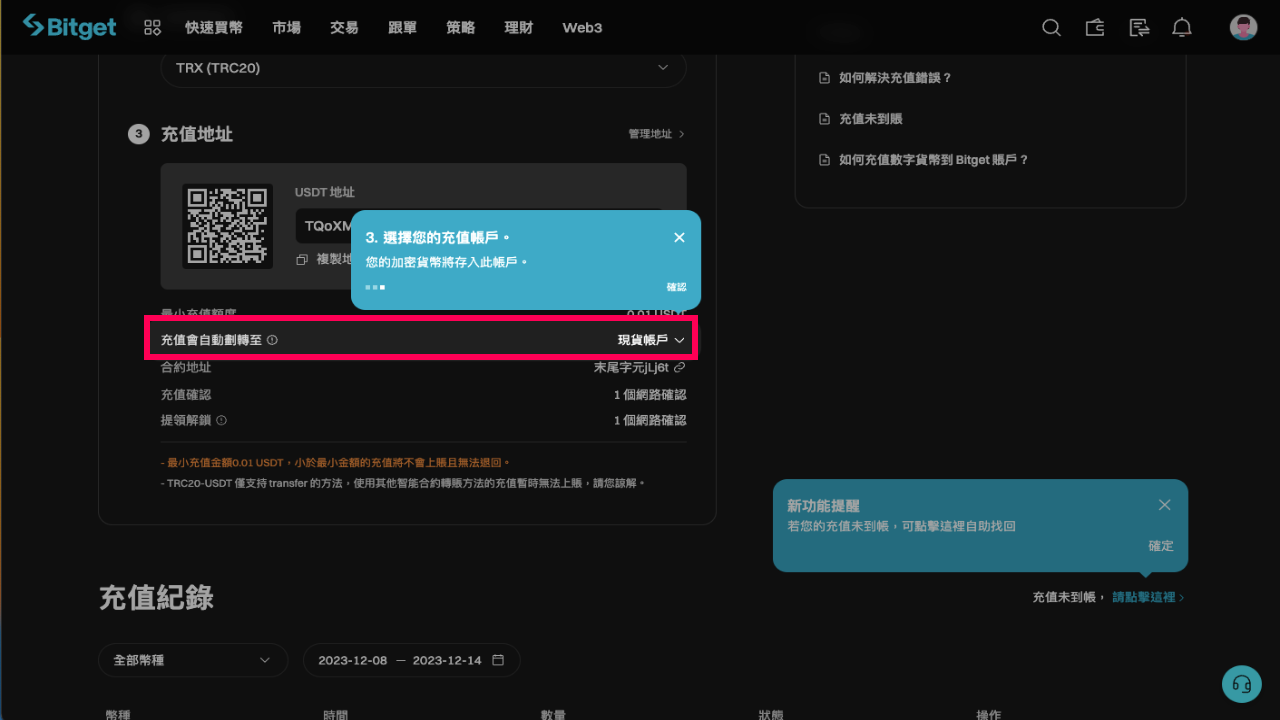
Task: Click 確認 in the tutorial tooltip
Action: (677, 286)
